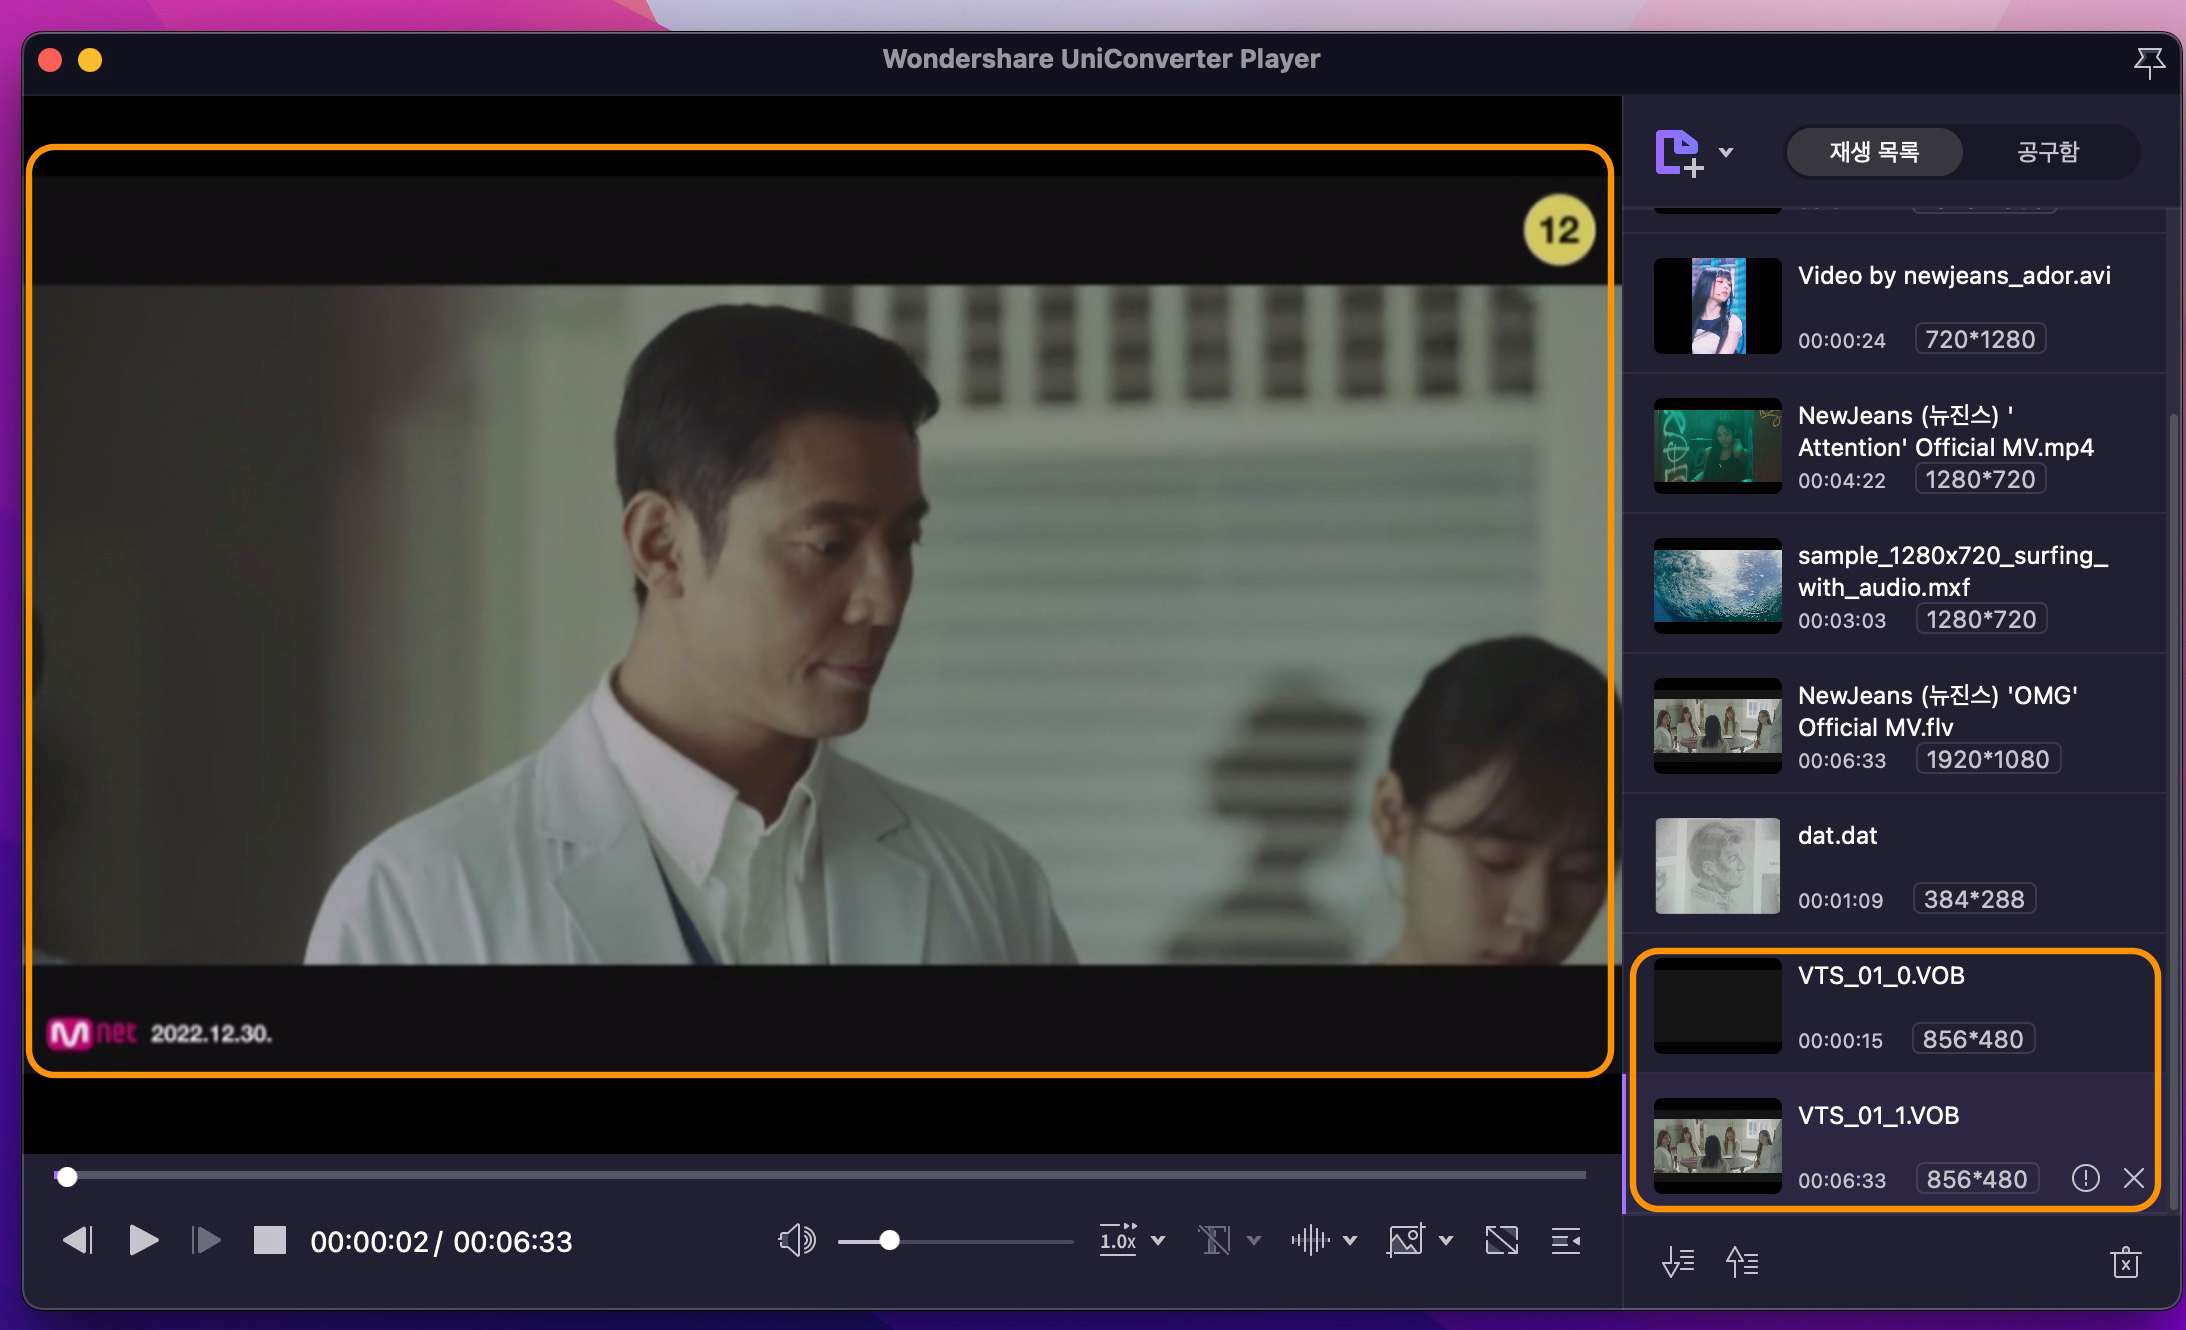Select the dat.dat thumbnail

point(1718,866)
